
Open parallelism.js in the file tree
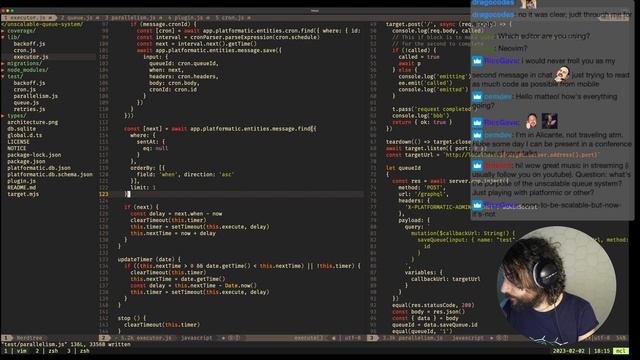(x=36, y=96)
